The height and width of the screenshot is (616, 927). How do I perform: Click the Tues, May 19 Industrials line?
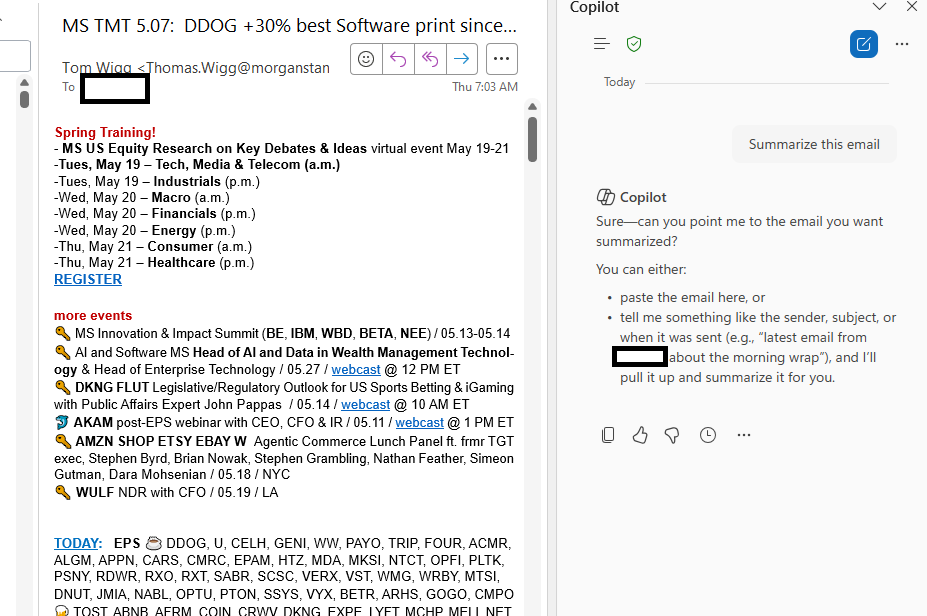pyautogui.click(x=157, y=181)
